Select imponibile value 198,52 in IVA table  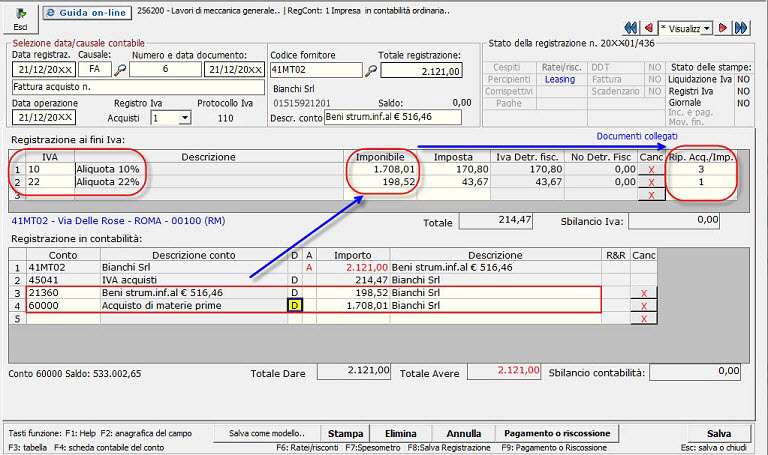pyautogui.click(x=381, y=182)
